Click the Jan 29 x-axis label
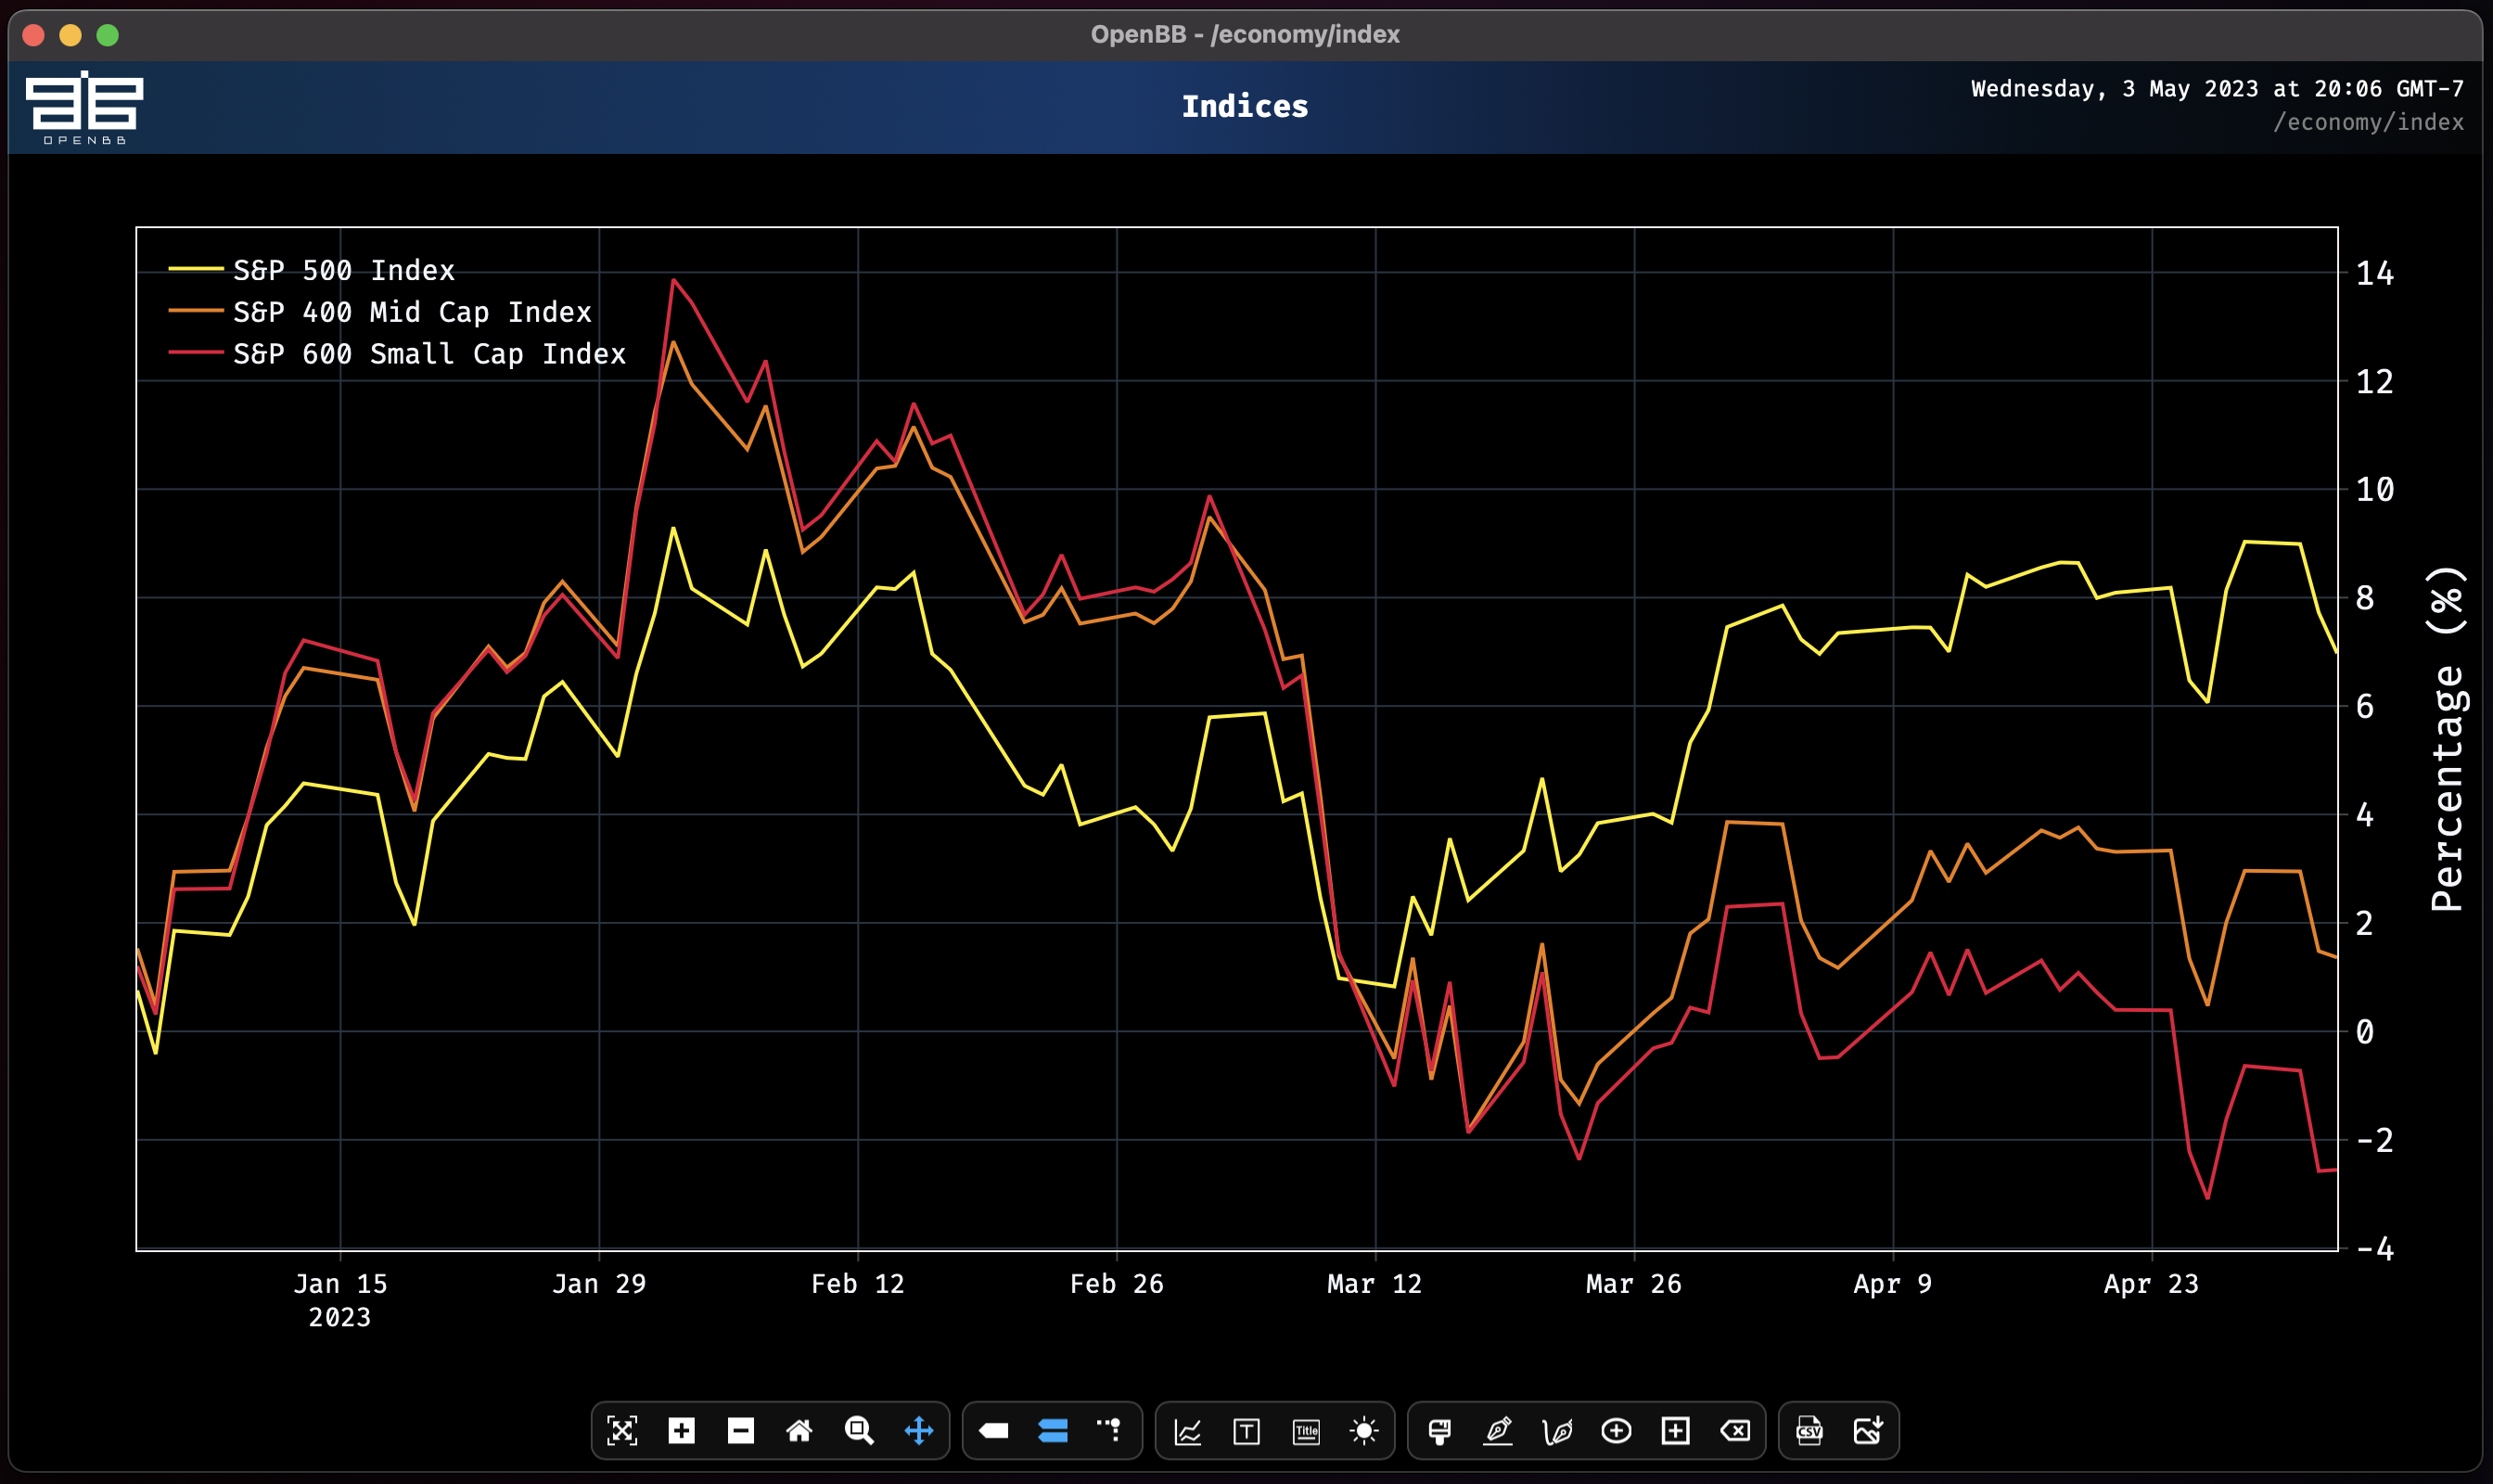Image resolution: width=2493 pixels, height=1484 pixels. coord(599,1284)
